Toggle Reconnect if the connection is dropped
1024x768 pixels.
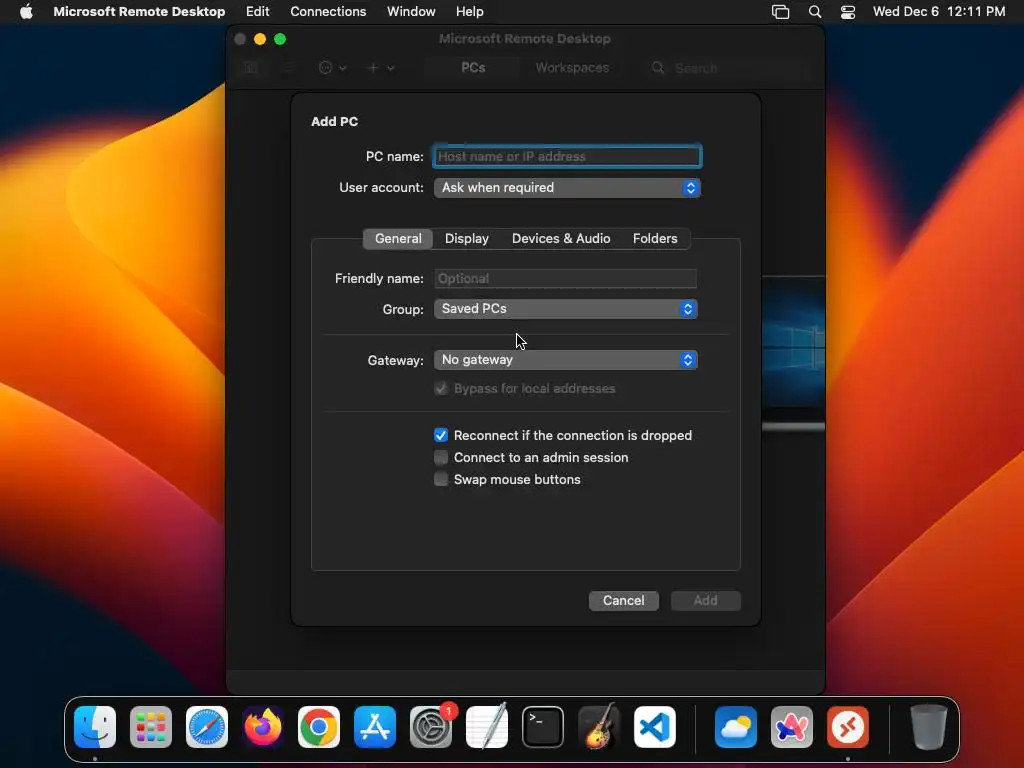pyautogui.click(x=441, y=436)
